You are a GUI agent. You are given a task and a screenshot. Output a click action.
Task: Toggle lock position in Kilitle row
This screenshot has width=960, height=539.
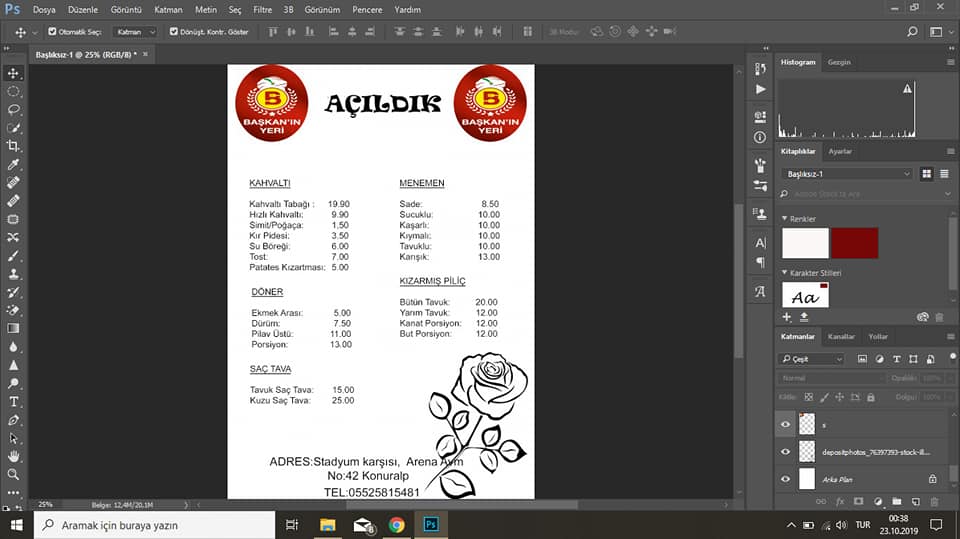click(839, 397)
